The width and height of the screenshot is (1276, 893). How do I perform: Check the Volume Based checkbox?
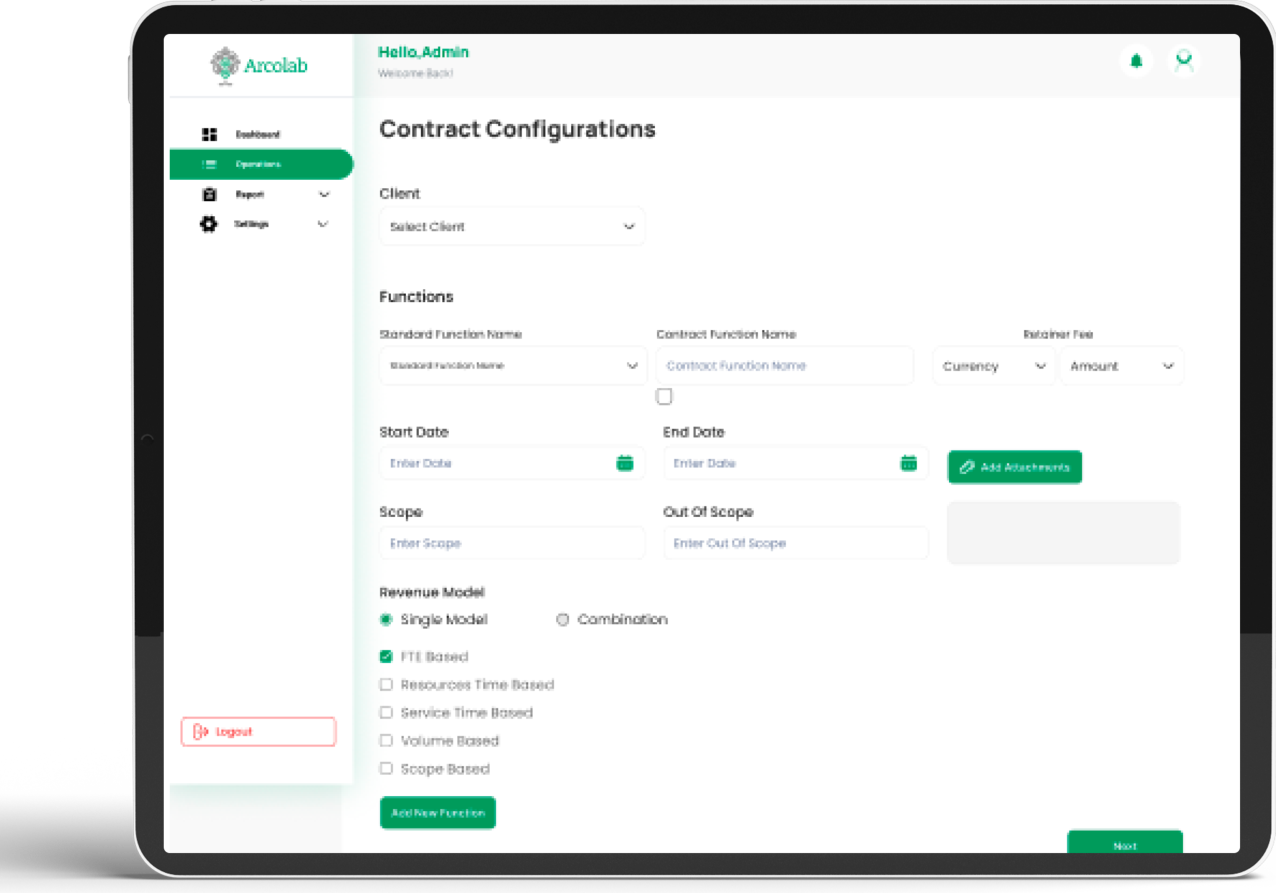pyautogui.click(x=386, y=741)
